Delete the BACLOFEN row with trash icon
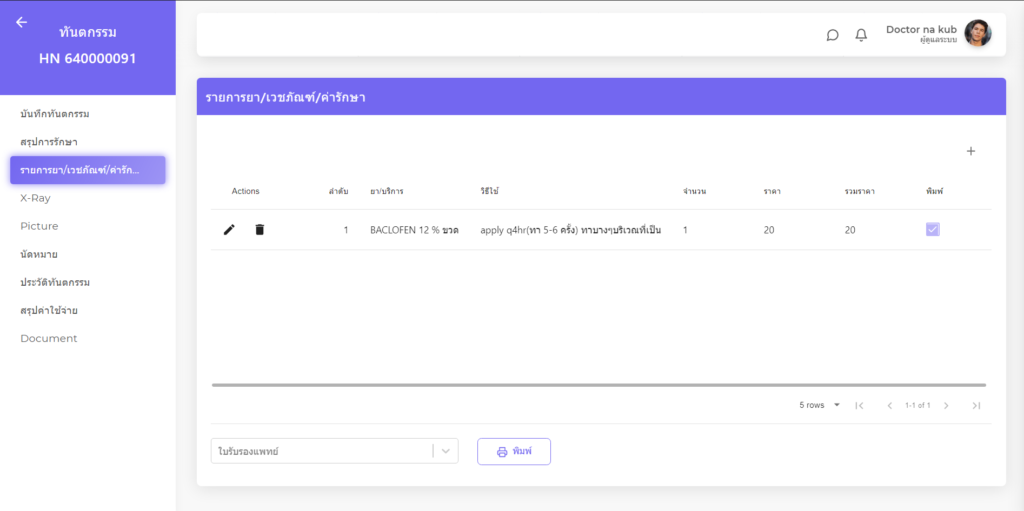This screenshot has width=1024, height=511. tap(260, 230)
